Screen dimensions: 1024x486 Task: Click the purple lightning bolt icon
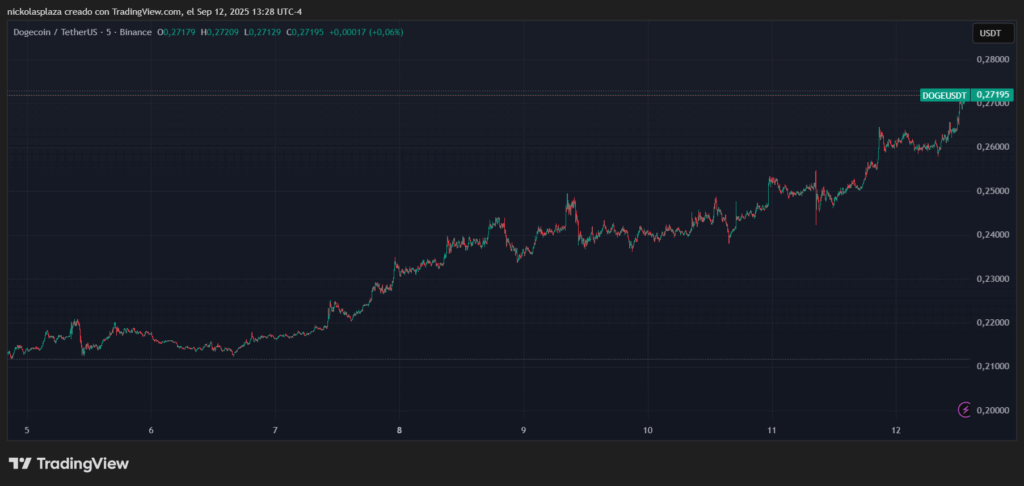964,409
